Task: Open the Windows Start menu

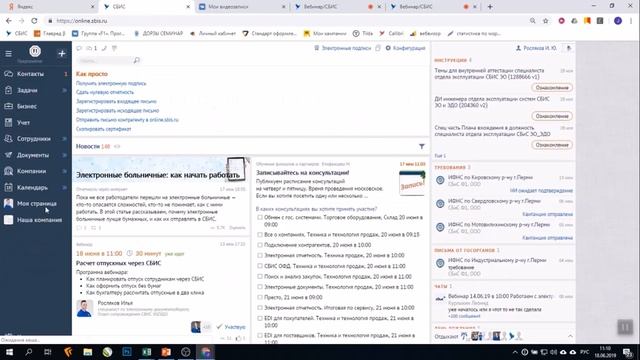Action: 9,352
